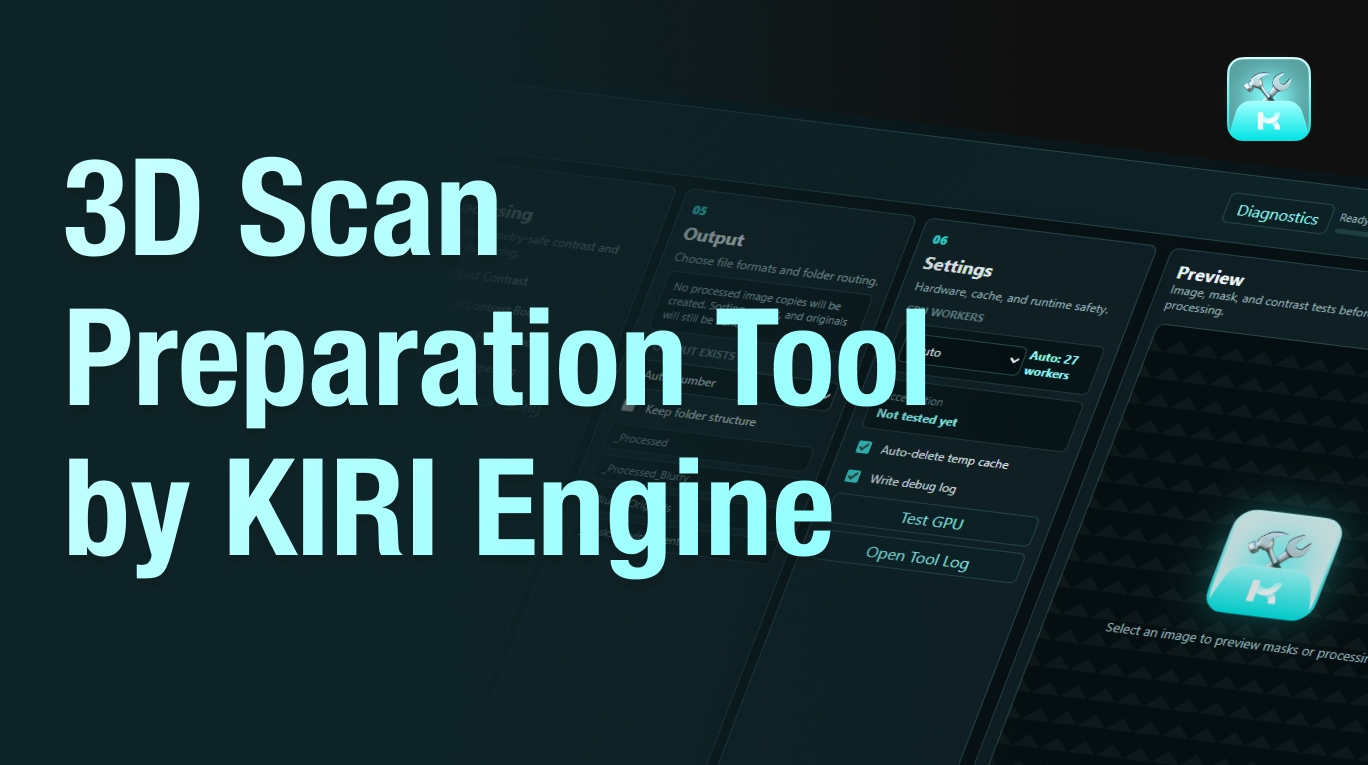
Task: Disable the Write debug log checkbox
Action: (x=853, y=477)
